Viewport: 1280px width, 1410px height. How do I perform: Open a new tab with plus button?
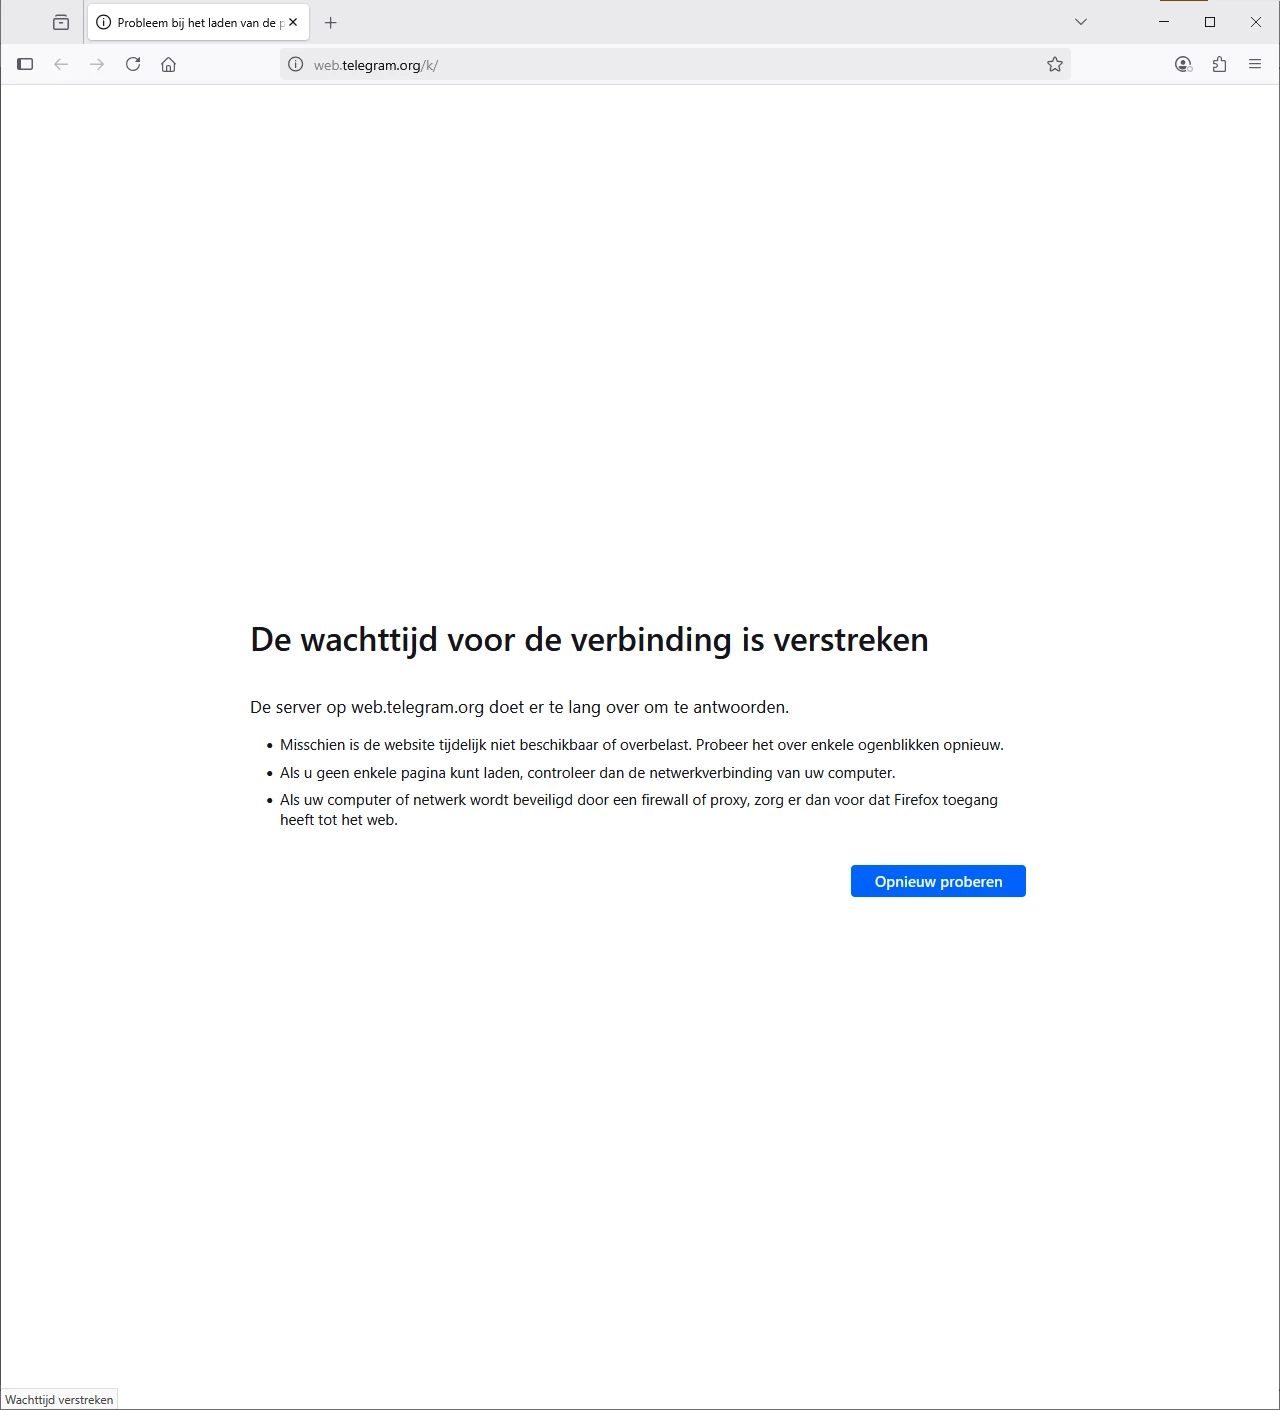pos(331,22)
